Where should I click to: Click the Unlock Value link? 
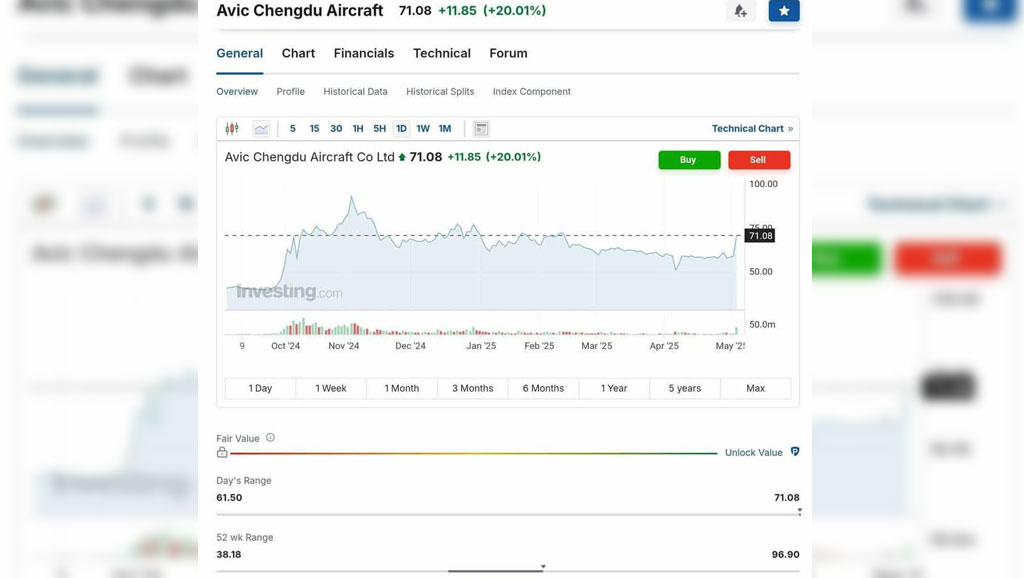[754, 453]
